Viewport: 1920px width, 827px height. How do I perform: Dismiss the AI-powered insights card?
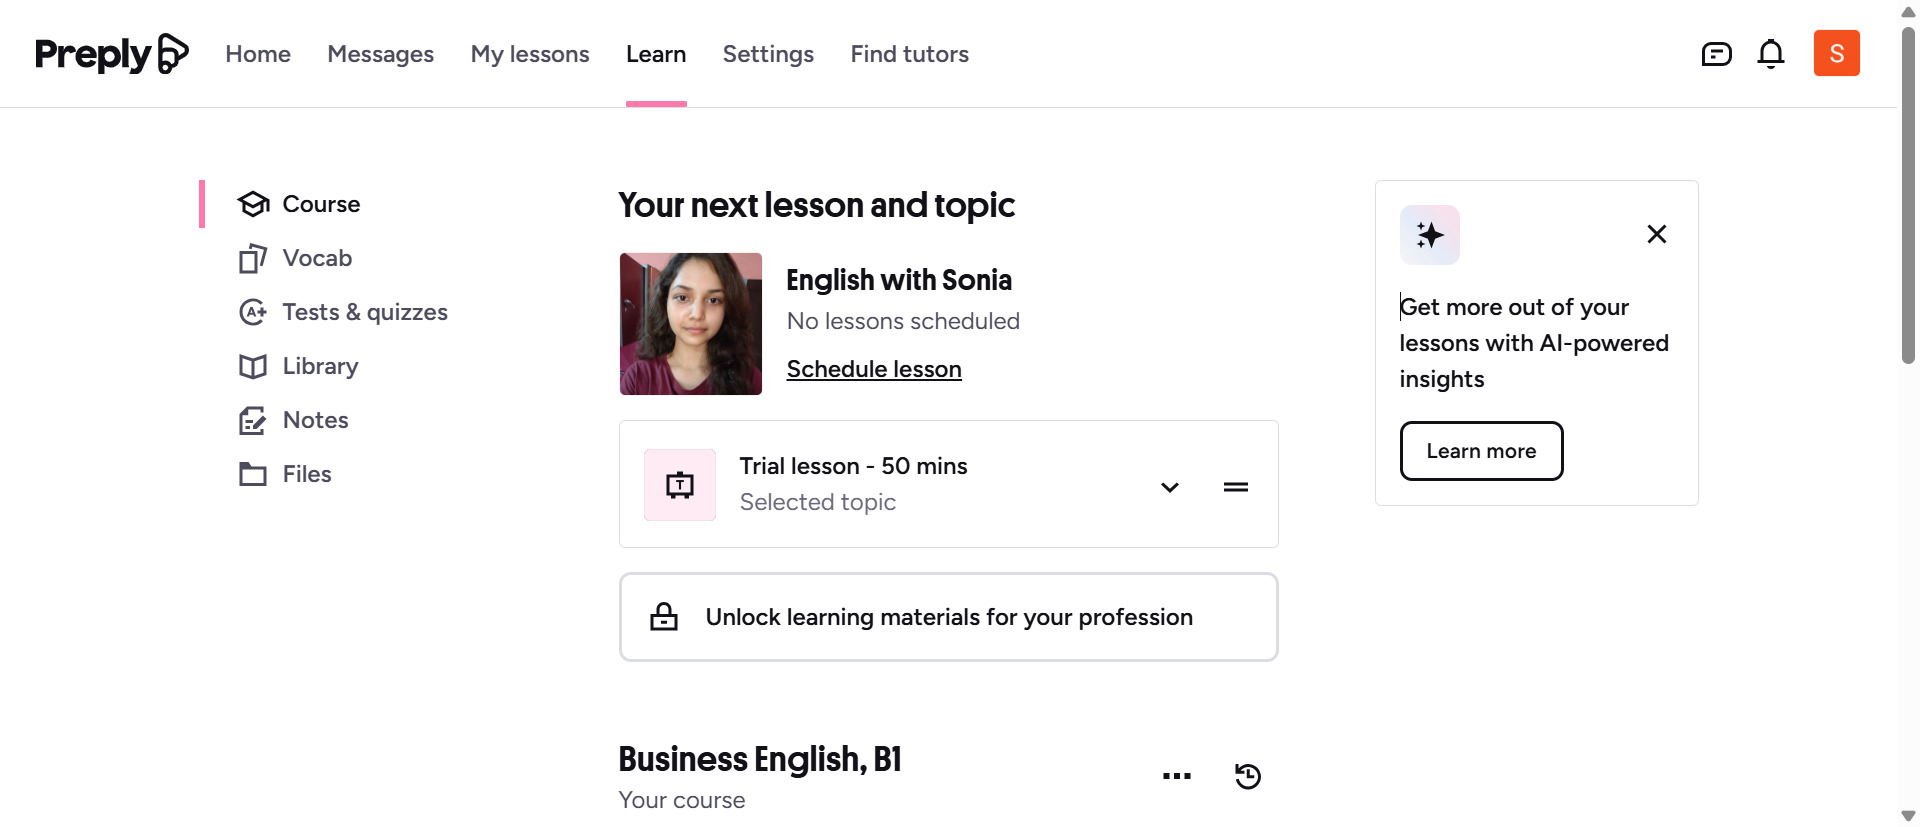[x=1656, y=234]
